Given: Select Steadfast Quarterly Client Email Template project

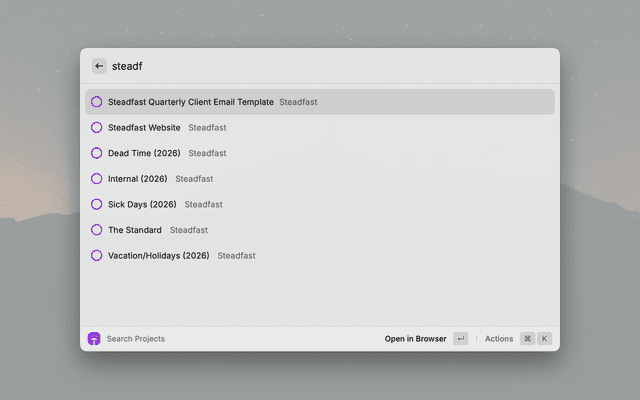Looking at the screenshot, I should click(x=190, y=102).
